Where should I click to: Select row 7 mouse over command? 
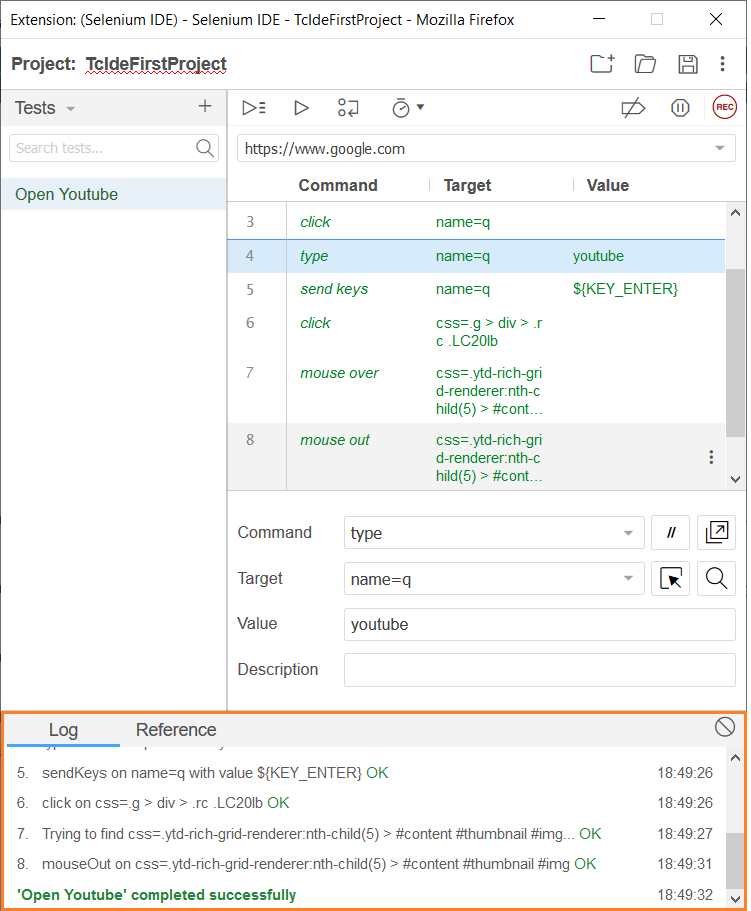(476, 390)
